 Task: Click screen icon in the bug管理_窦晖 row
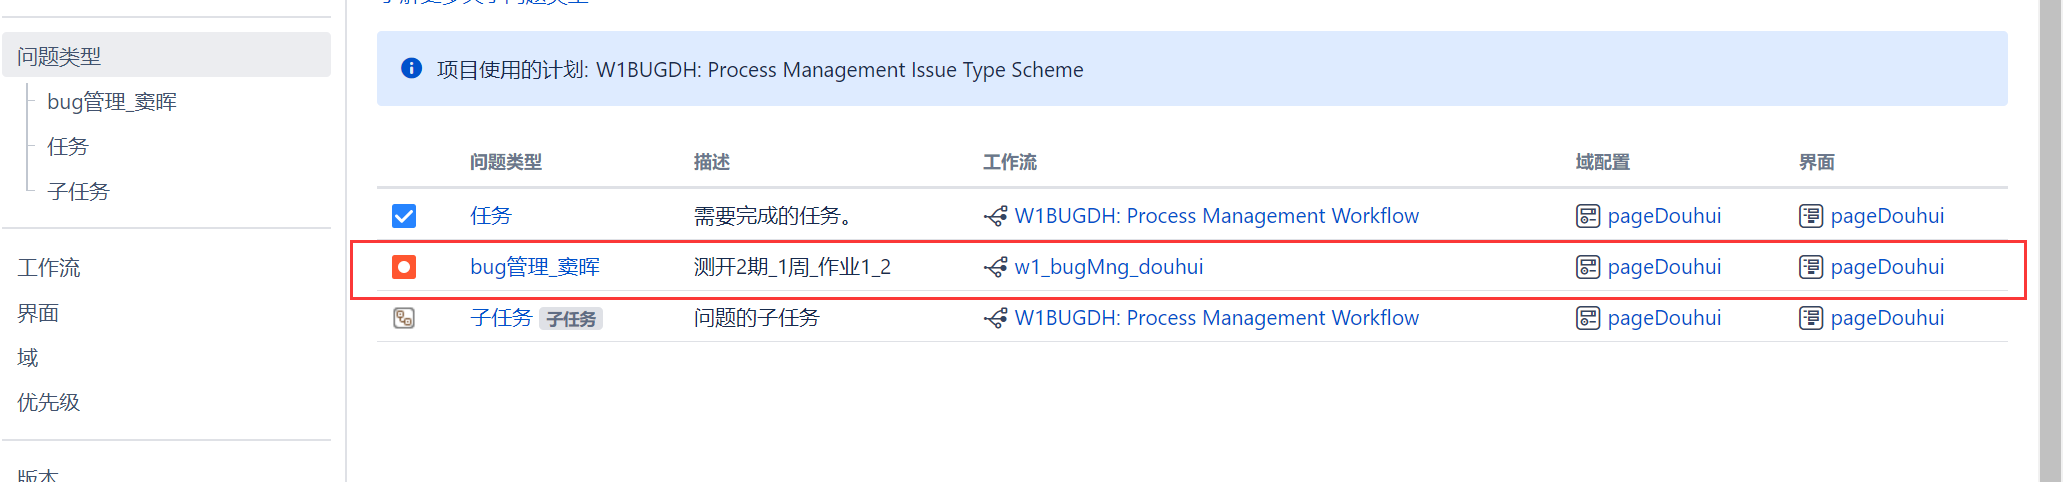point(1811,267)
